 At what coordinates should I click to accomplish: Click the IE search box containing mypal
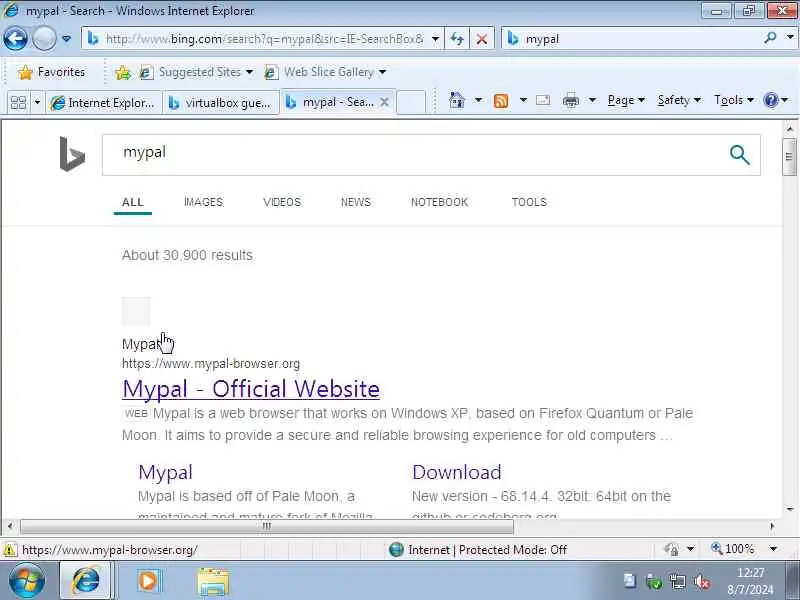[x=633, y=39]
